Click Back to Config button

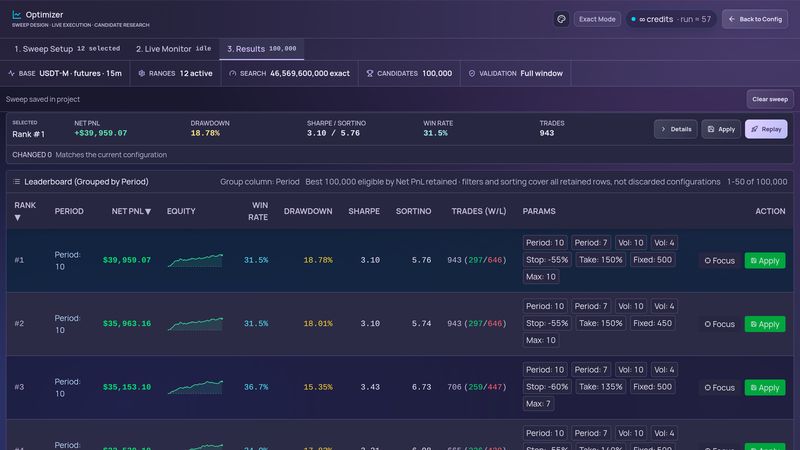click(755, 19)
